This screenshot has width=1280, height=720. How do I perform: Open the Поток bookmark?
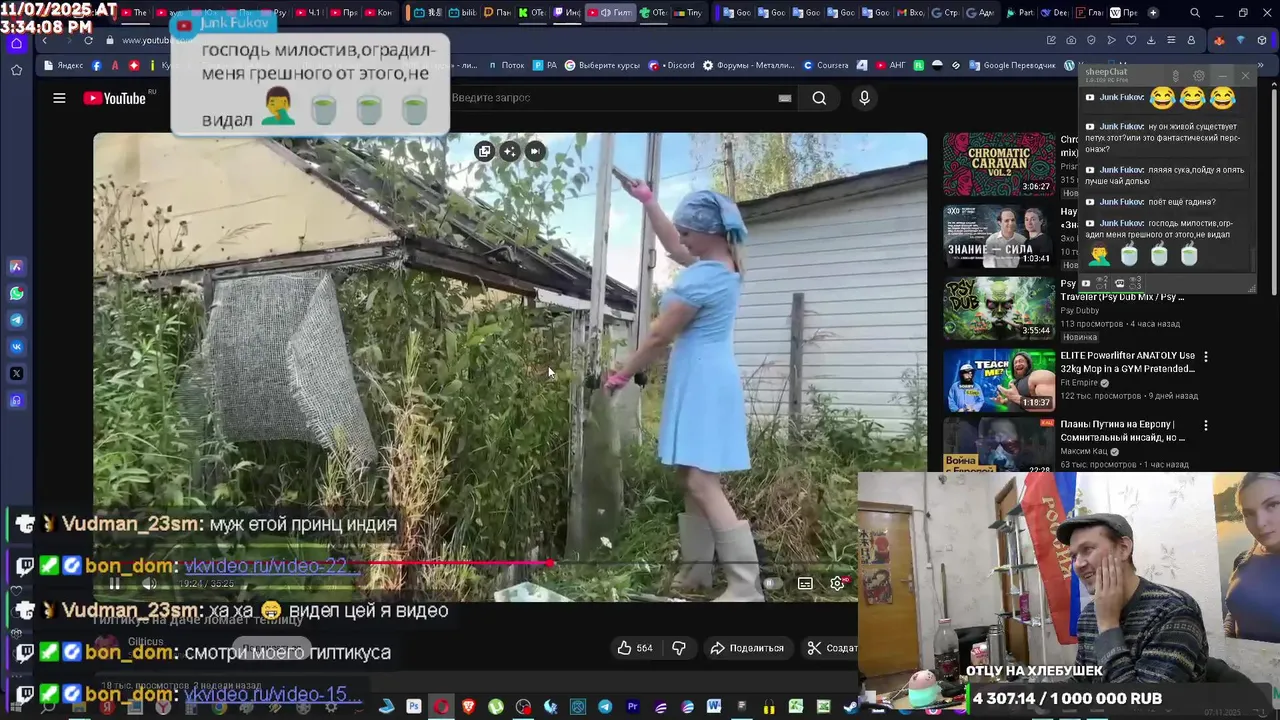coord(506,65)
